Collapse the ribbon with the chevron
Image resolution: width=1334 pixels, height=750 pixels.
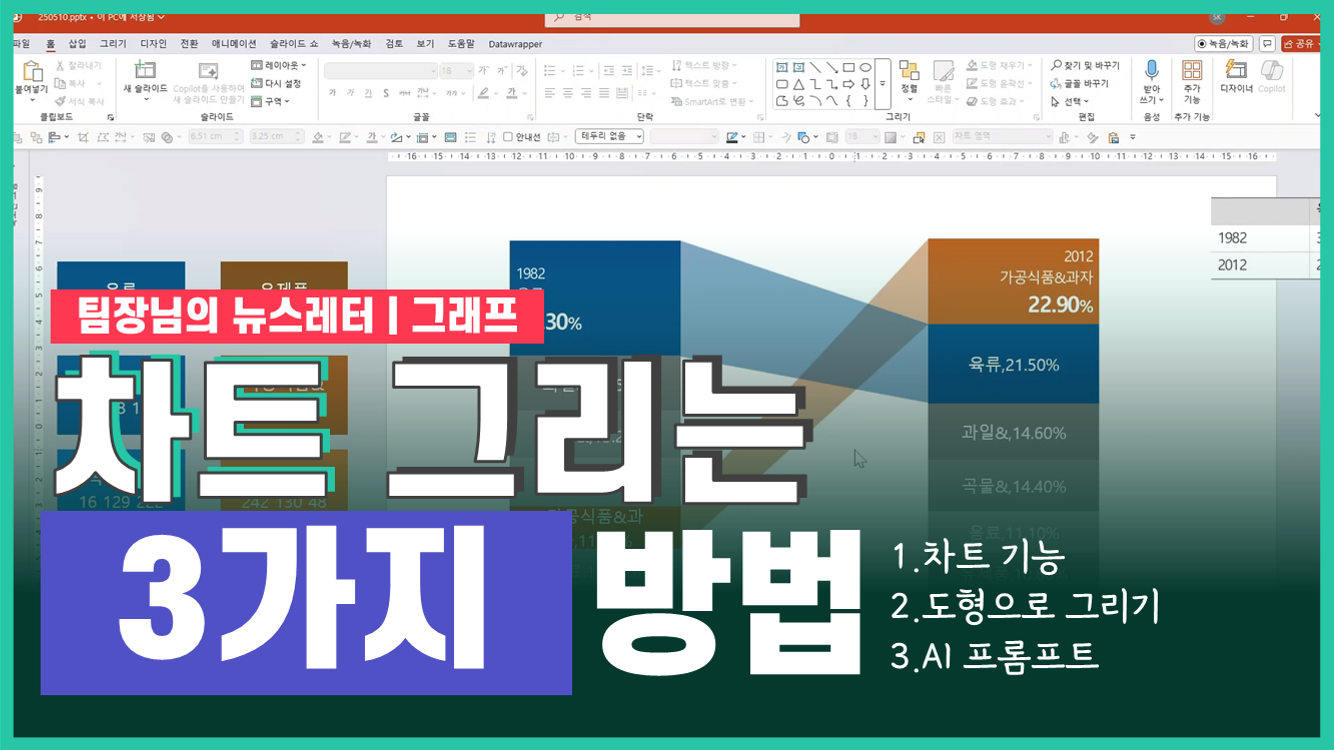[x=1317, y=116]
